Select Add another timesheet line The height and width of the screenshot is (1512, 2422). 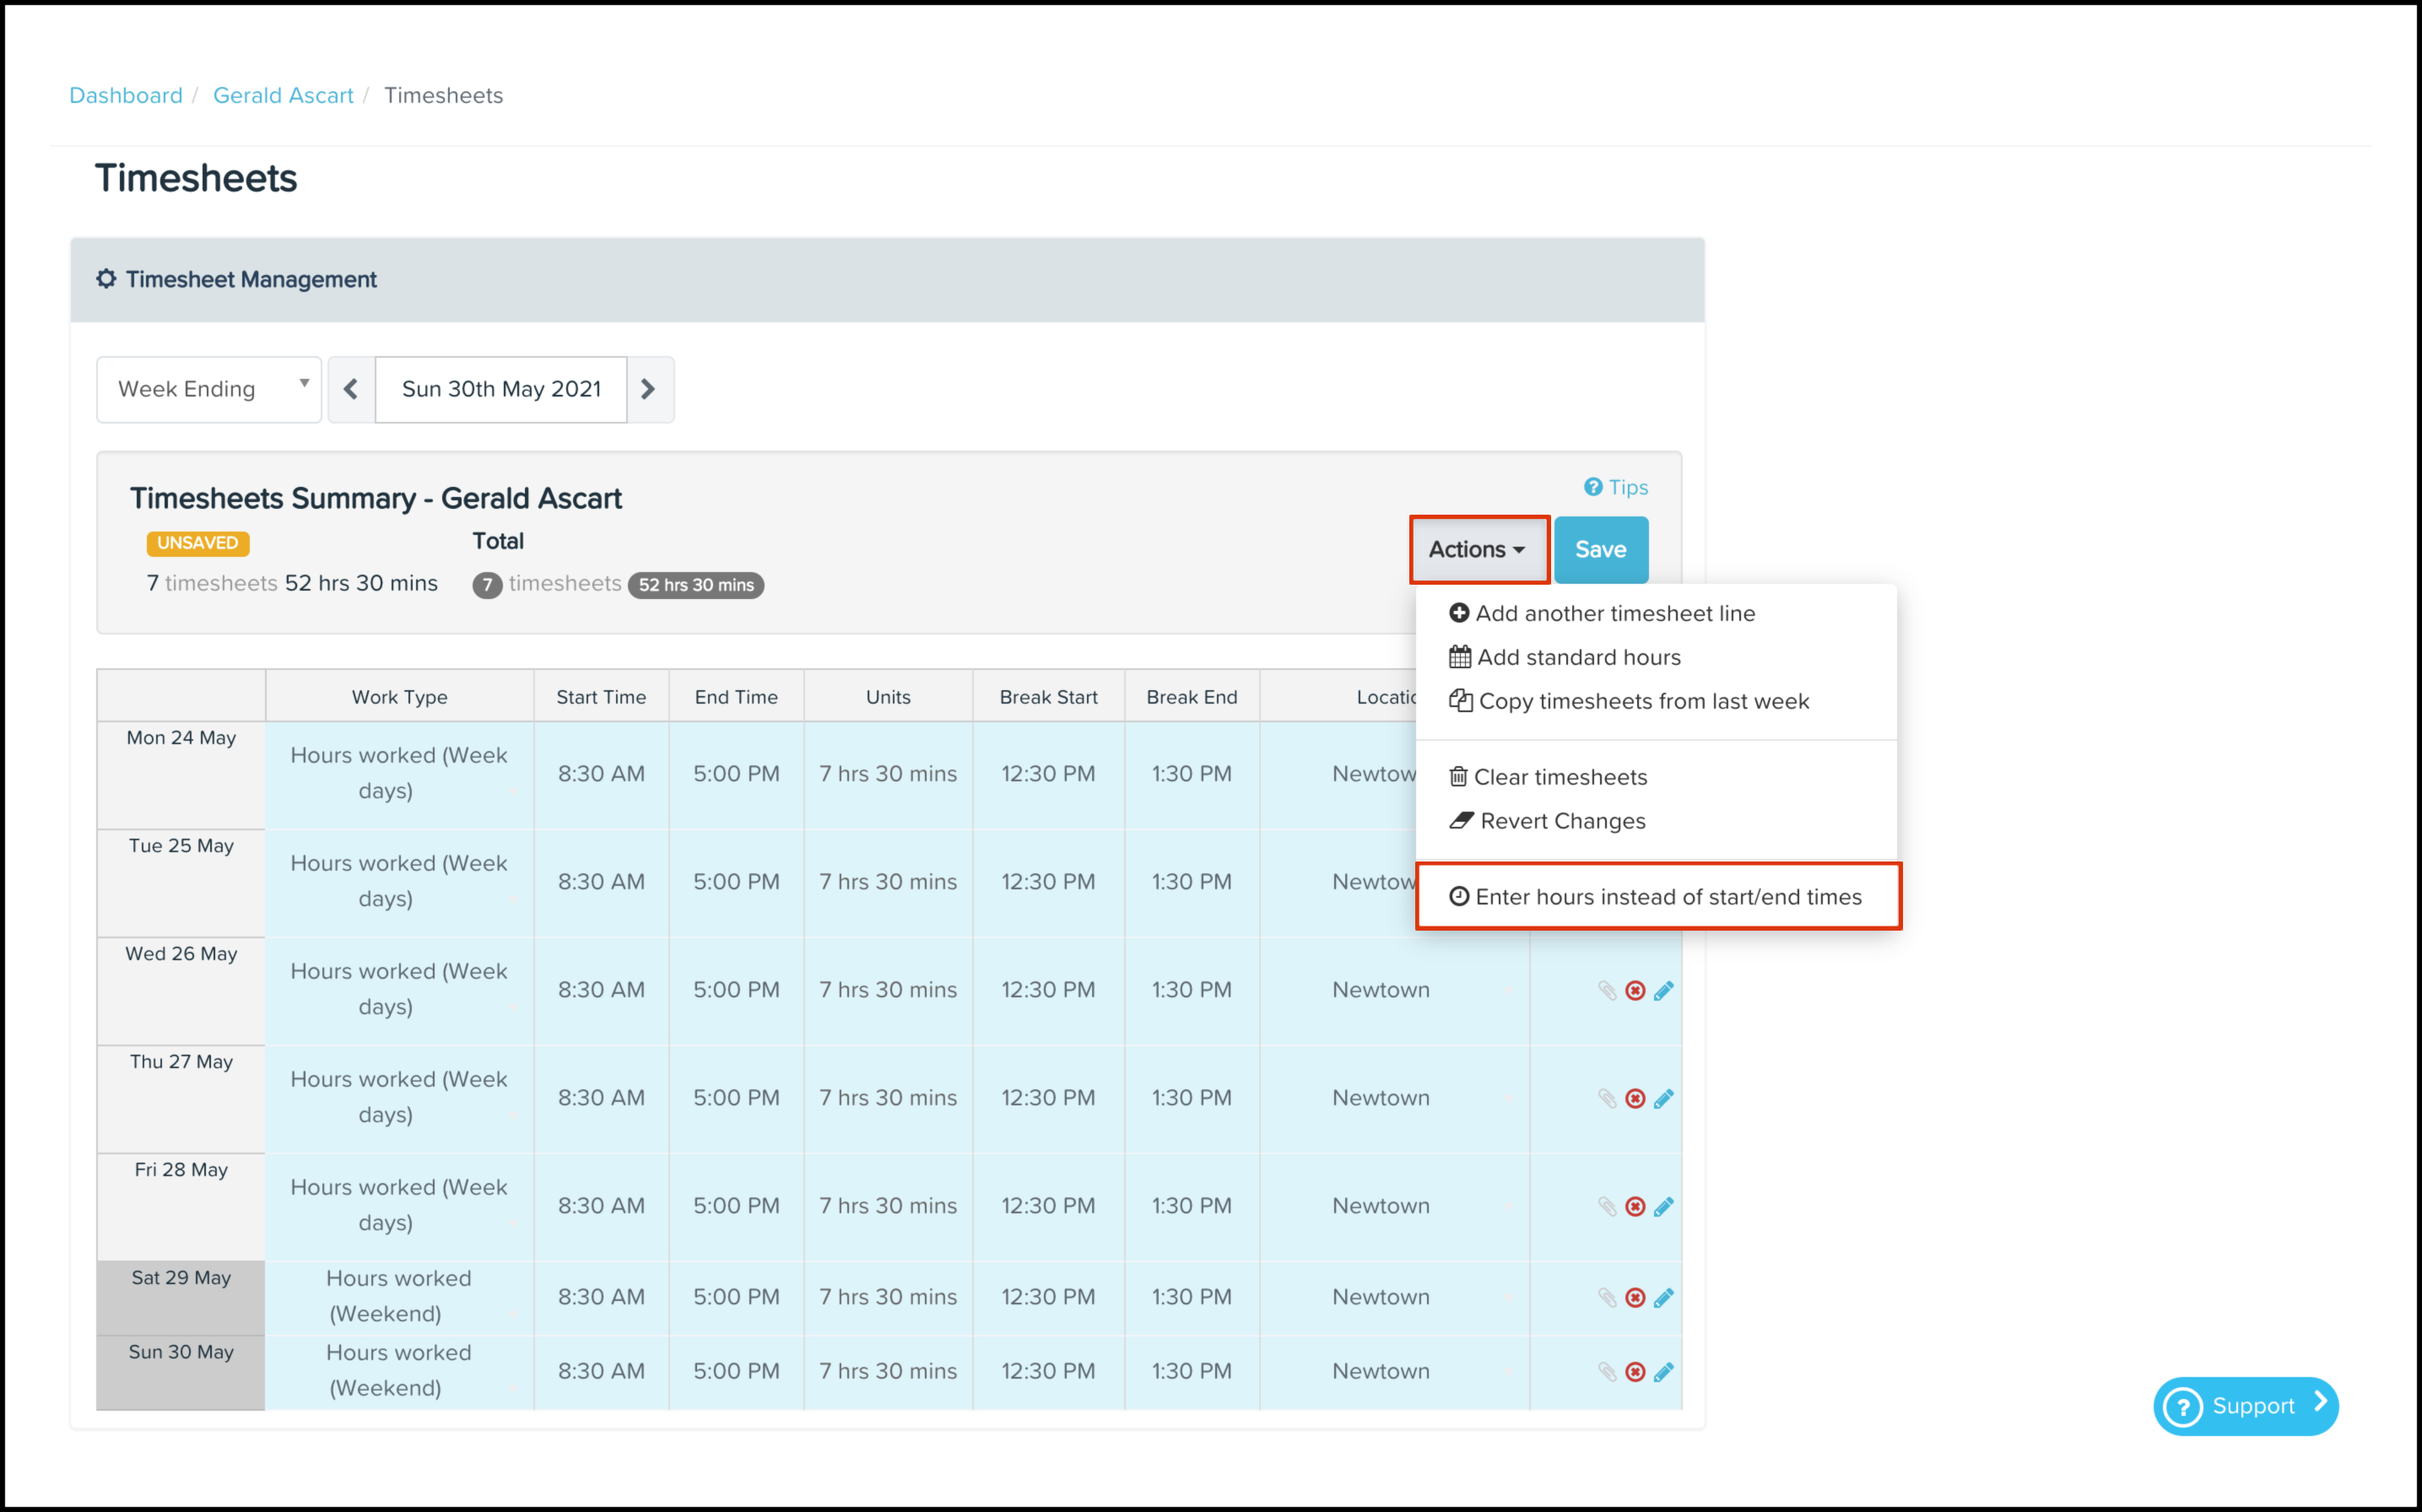pos(1614,613)
